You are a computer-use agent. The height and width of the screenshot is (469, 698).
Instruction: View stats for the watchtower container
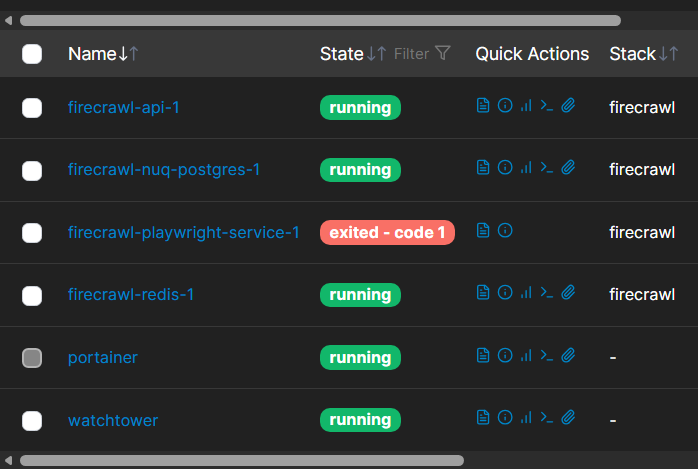(526, 419)
